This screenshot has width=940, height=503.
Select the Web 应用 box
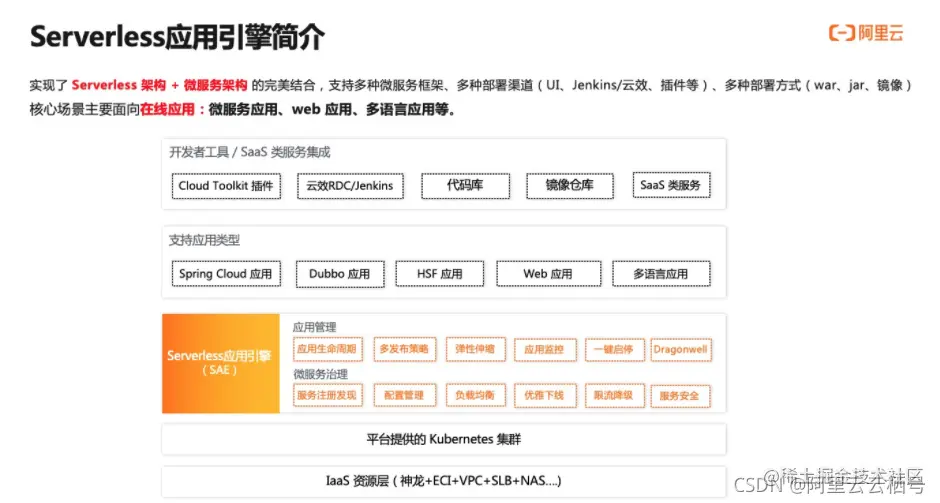[548, 274]
